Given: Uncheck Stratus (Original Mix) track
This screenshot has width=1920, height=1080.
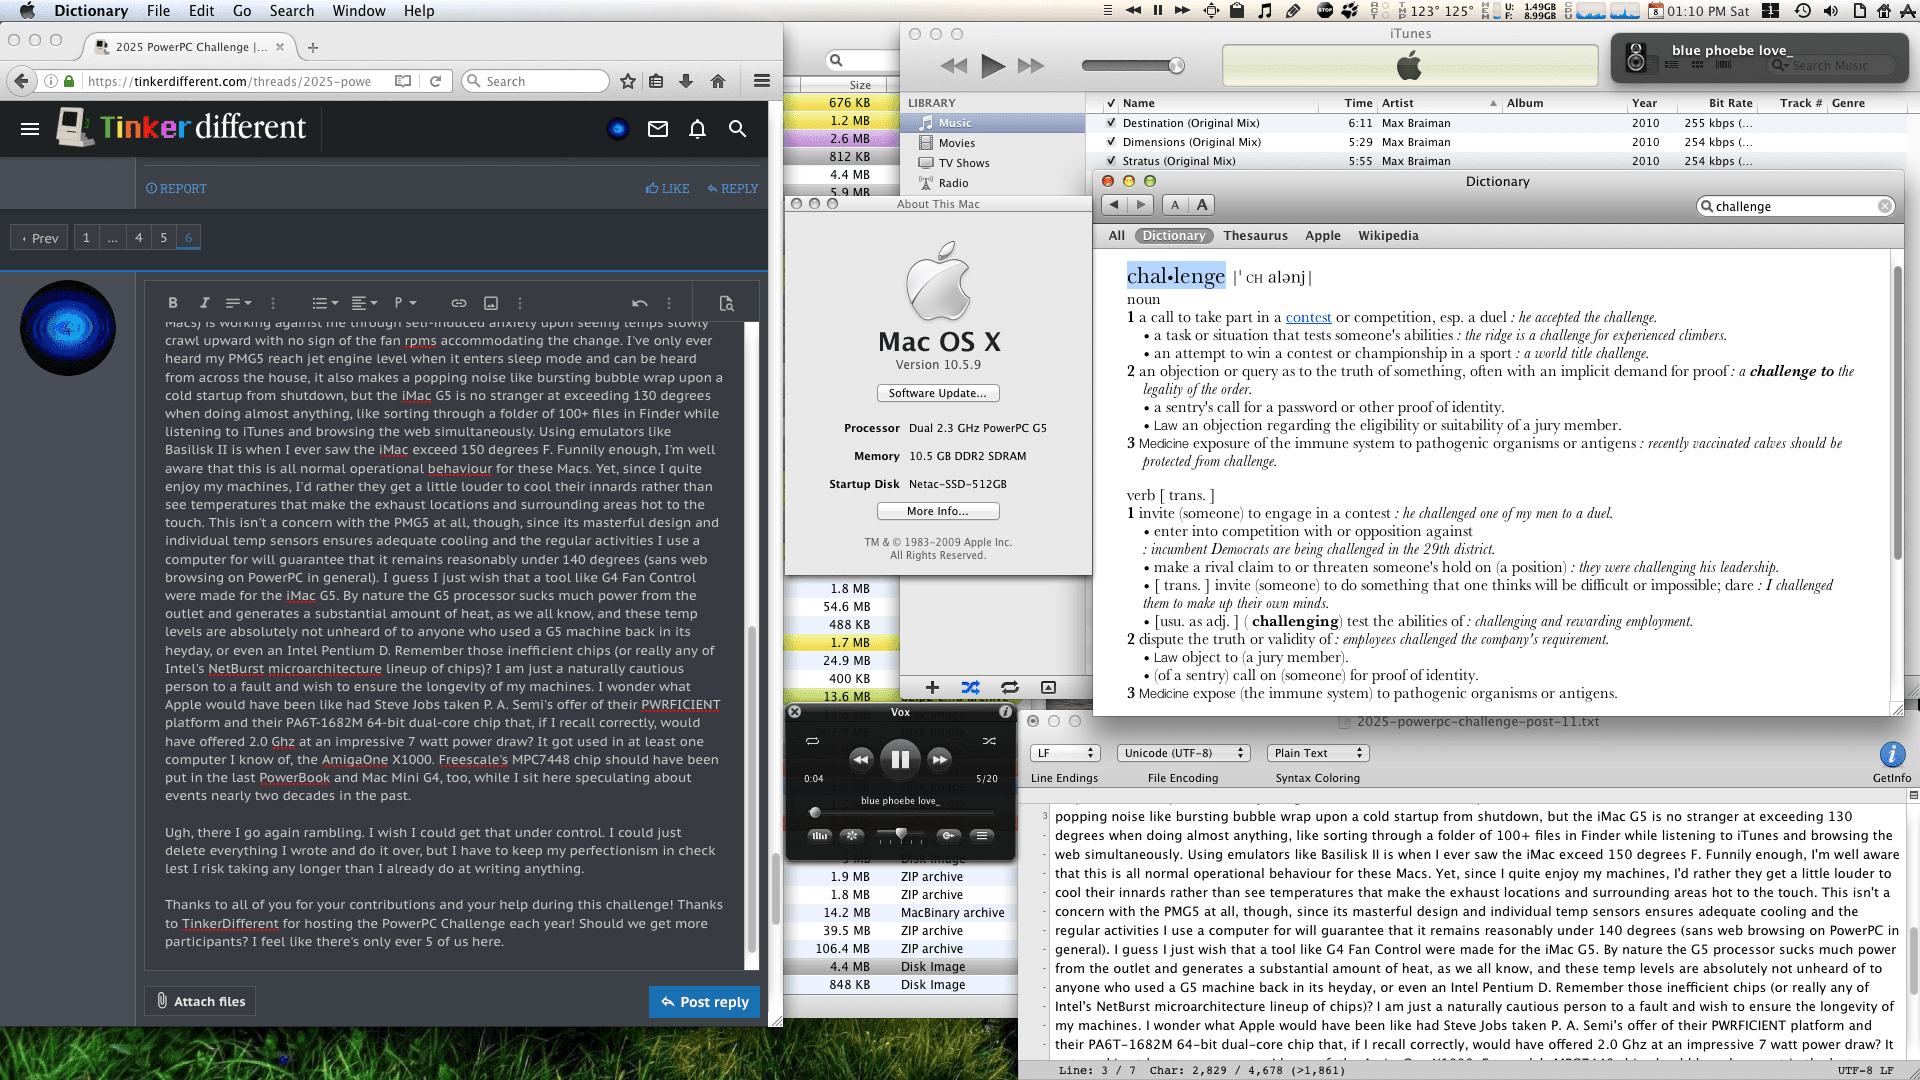Looking at the screenshot, I should [1110, 161].
